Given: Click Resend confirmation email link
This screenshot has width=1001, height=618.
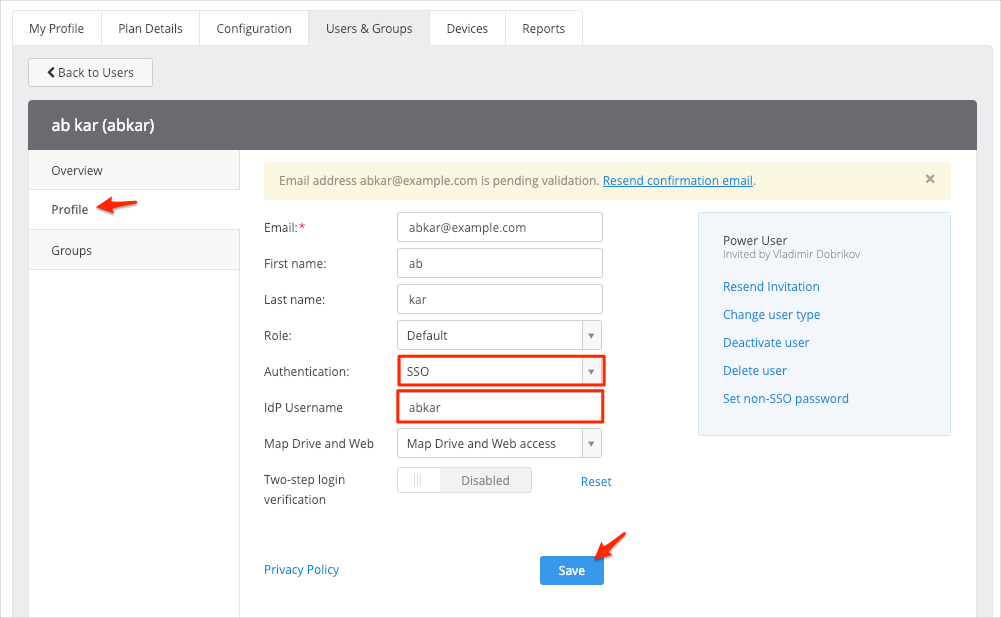Looking at the screenshot, I should (x=677, y=181).
